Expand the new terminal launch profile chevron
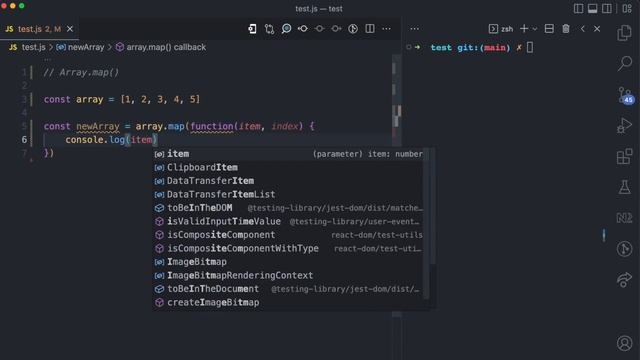 coord(535,29)
